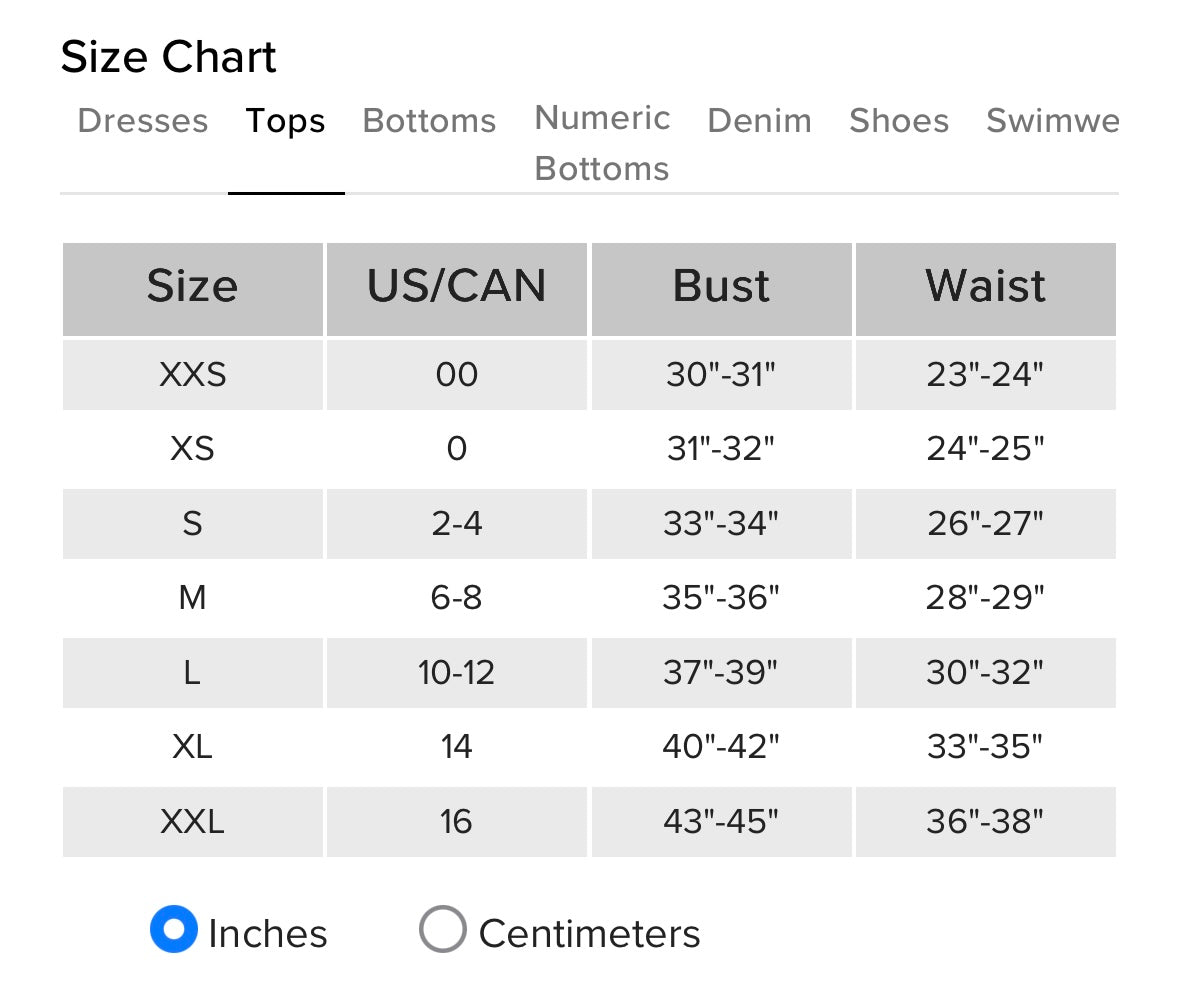
Task: Open the partially visible Swimwear tab
Action: 1053,120
